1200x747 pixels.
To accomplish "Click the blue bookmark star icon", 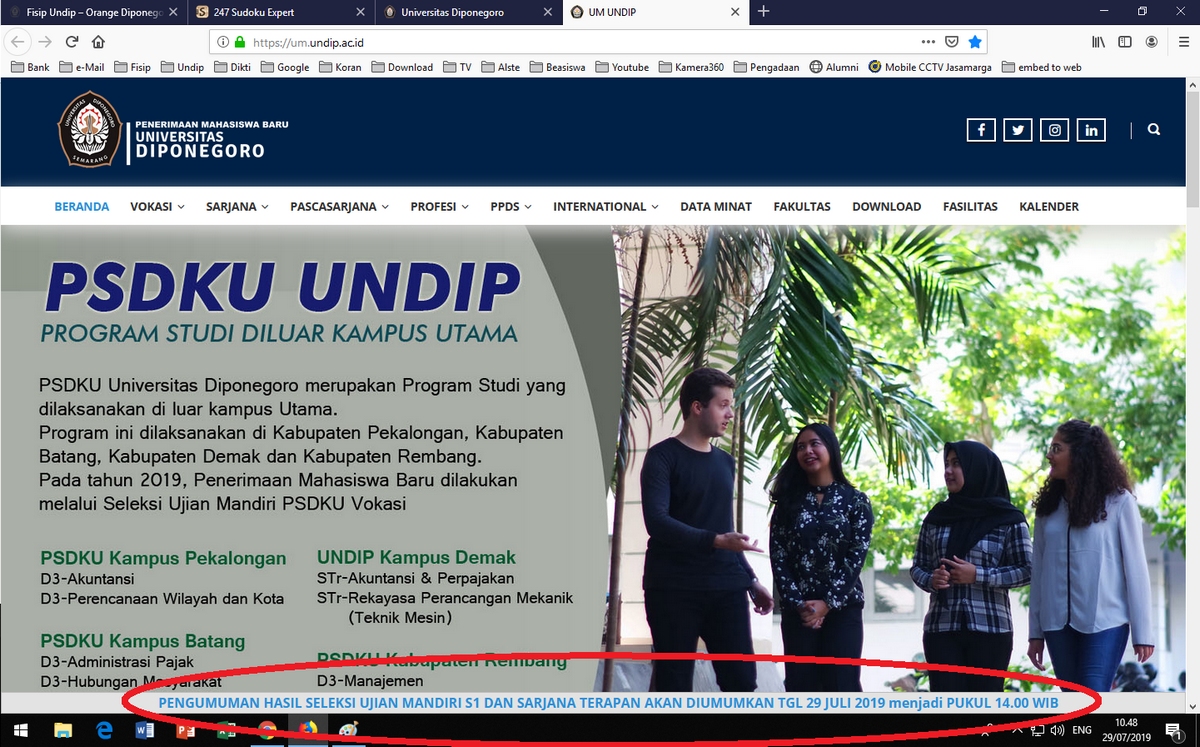I will 975,42.
